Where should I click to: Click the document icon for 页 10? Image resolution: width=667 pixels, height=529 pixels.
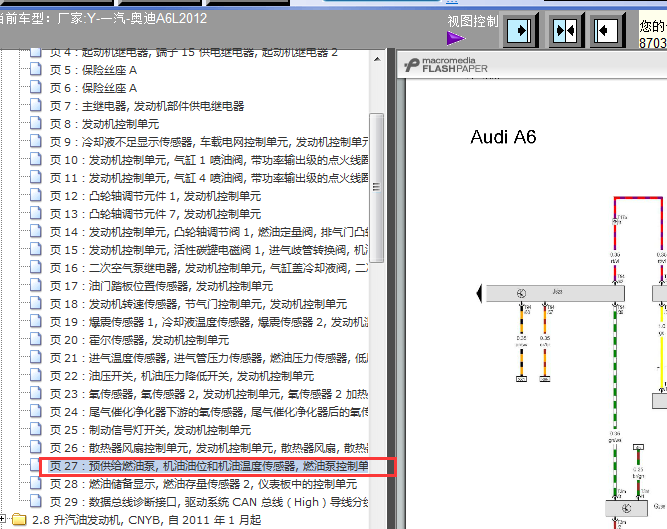coord(36,159)
